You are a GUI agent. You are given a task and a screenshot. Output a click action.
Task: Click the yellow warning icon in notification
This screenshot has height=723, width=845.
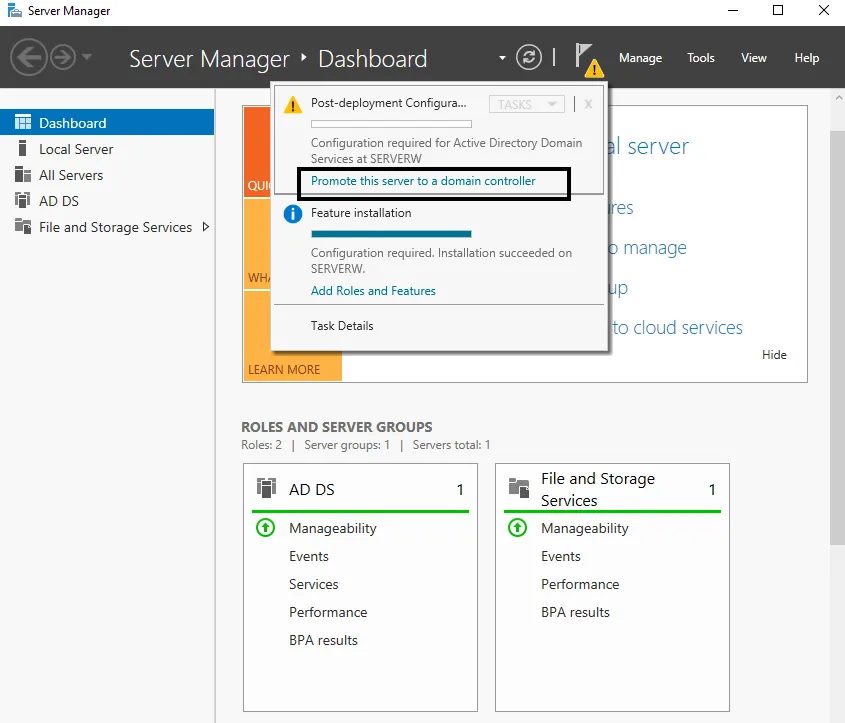click(x=293, y=105)
